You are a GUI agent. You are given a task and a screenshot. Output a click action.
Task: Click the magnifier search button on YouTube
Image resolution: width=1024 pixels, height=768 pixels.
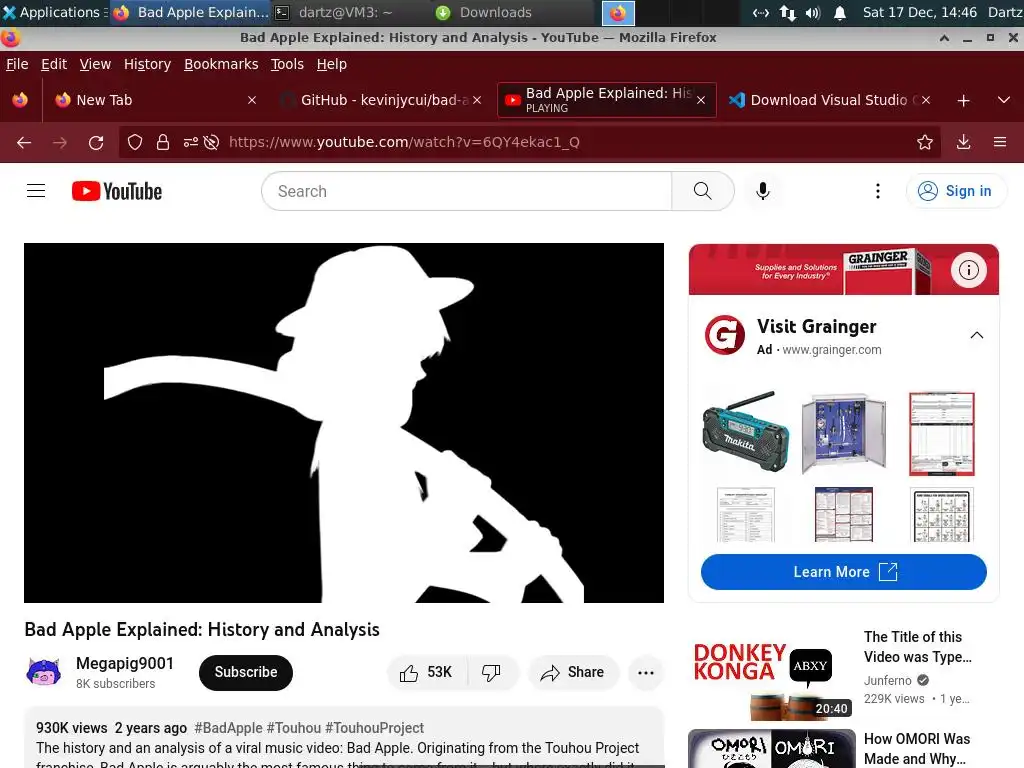[x=703, y=191]
